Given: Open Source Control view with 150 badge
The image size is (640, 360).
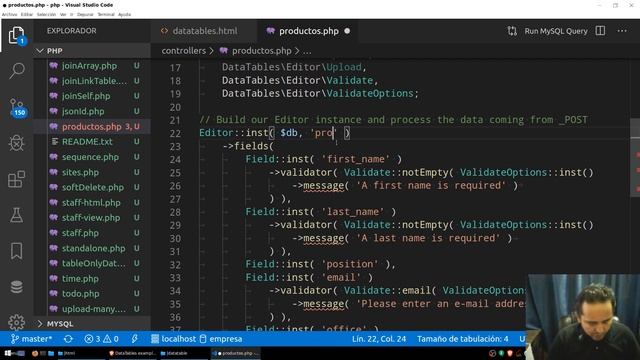Looking at the screenshot, I should [x=17, y=107].
